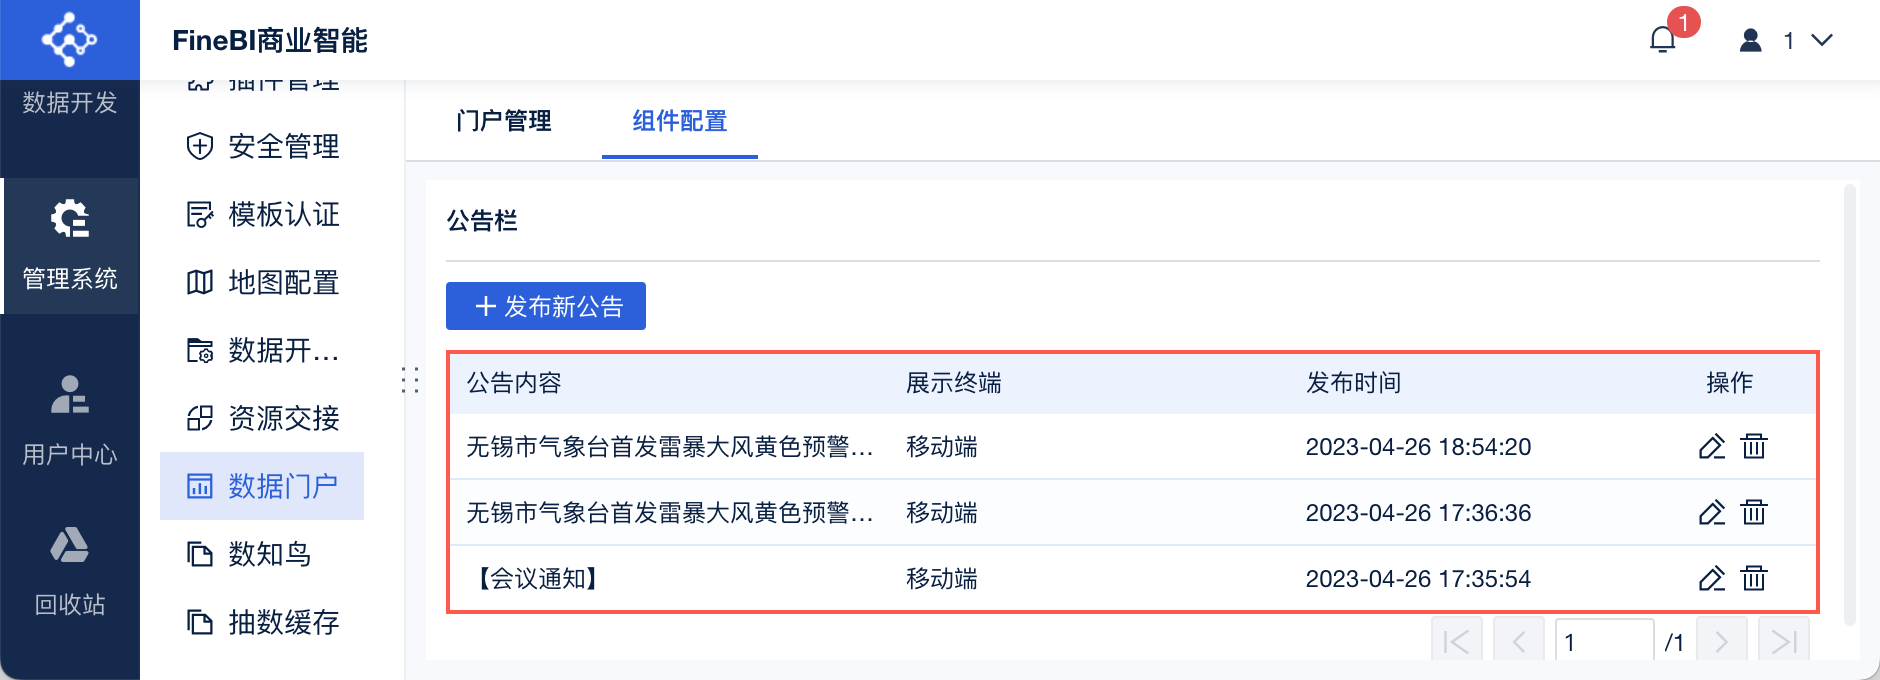Click the sidebar resize drag handle
Image resolution: width=1880 pixels, height=680 pixels.
coord(410,380)
